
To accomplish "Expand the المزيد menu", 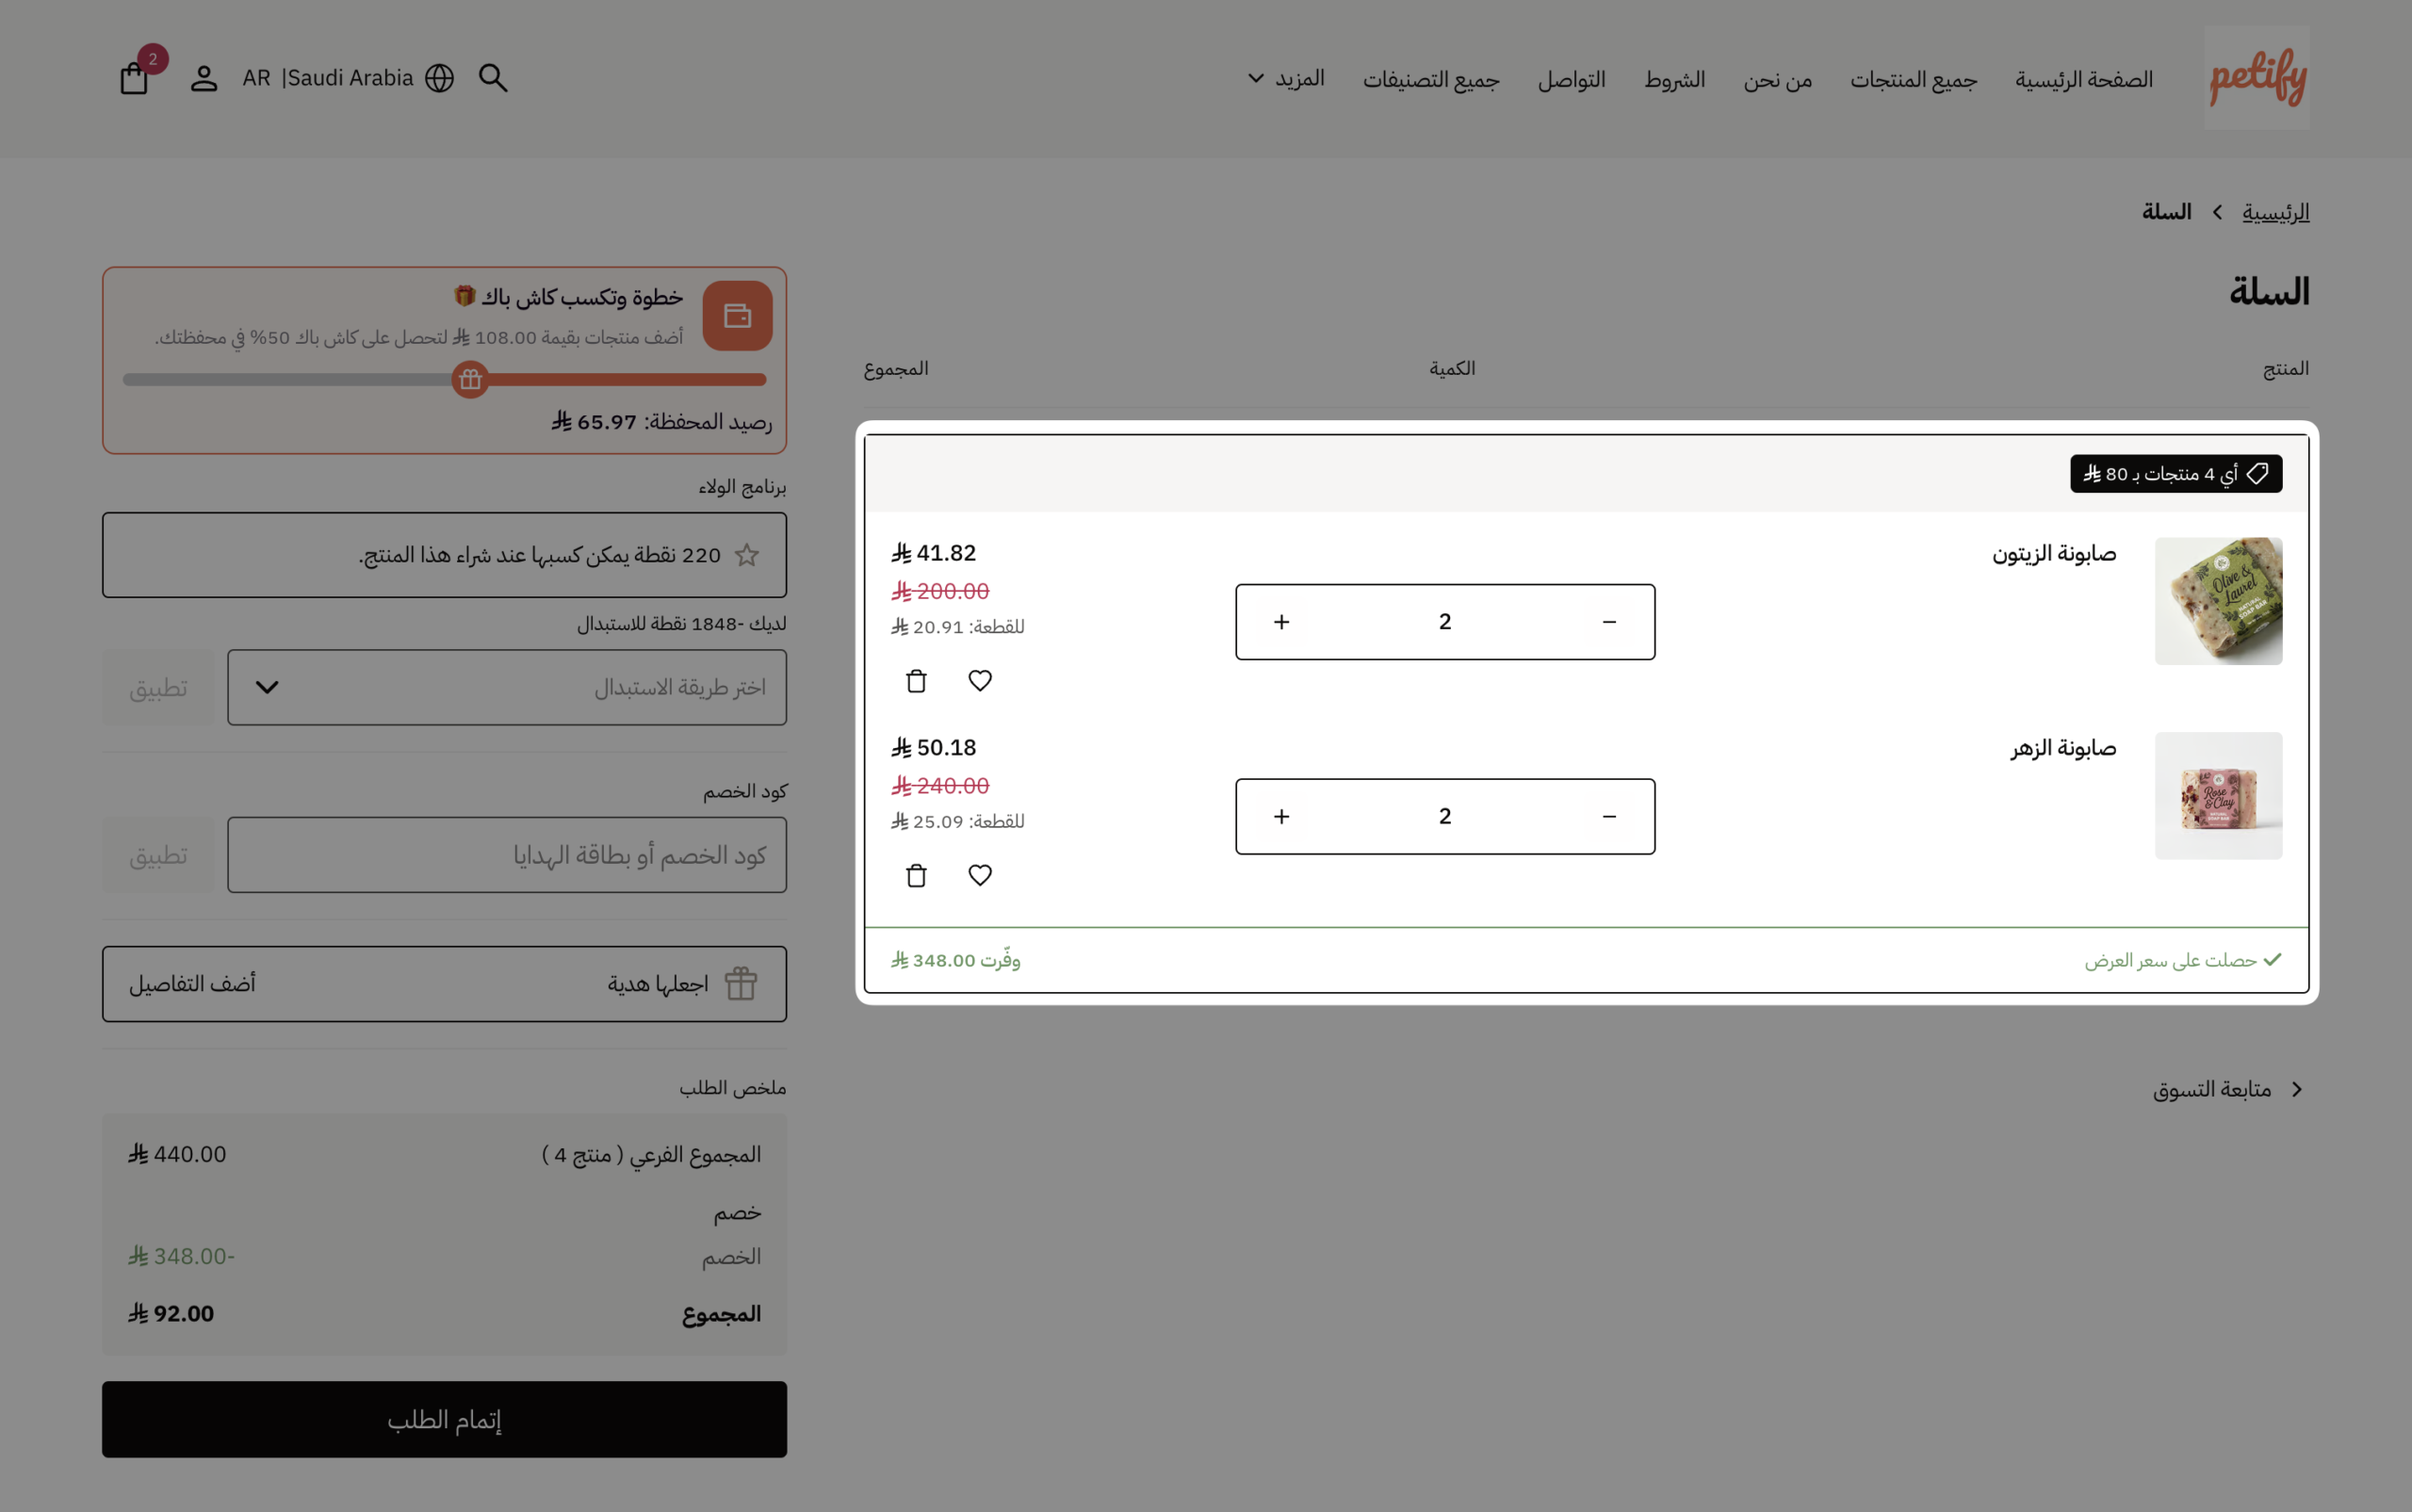I will [1287, 78].
